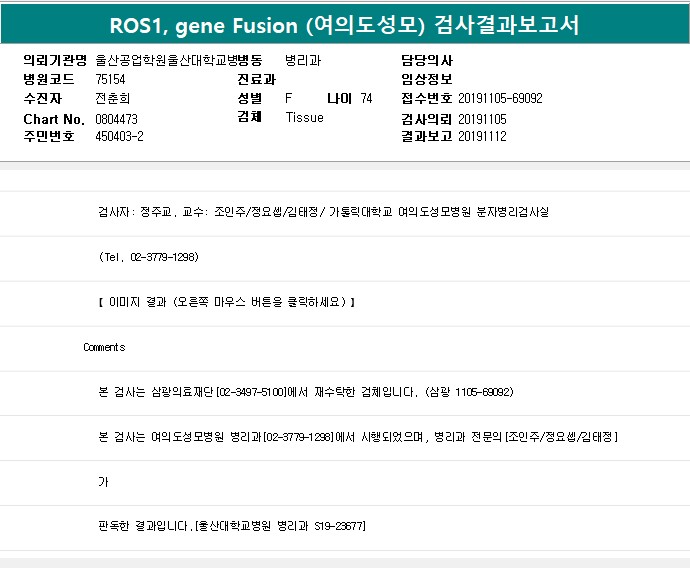
Task: Click the final line containing S19-23677
Action: click(x=232, y=526)
